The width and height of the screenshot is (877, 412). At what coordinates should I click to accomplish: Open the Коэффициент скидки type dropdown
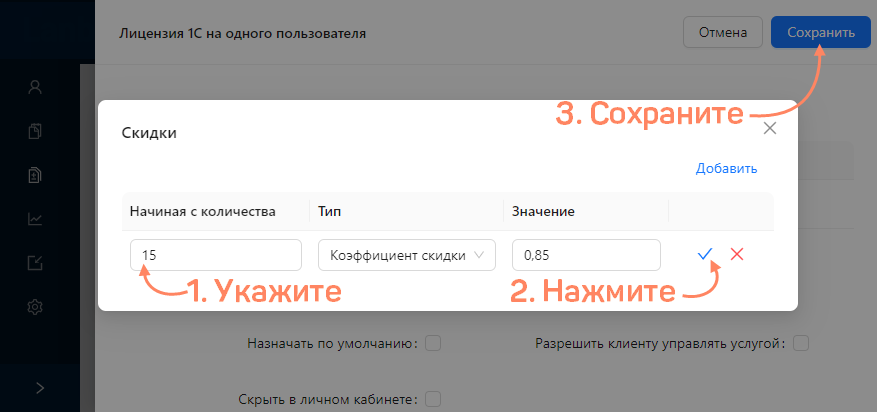click(x=407, y=255)
